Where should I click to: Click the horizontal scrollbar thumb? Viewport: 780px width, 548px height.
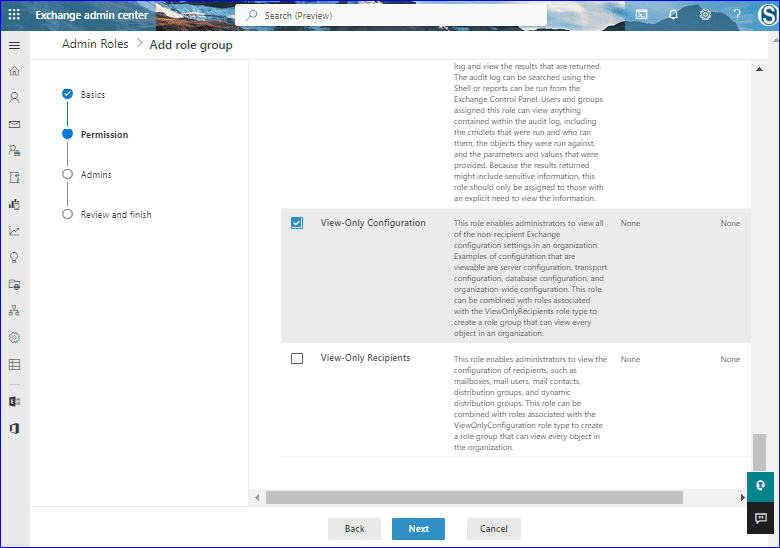[x=474, y=497]
